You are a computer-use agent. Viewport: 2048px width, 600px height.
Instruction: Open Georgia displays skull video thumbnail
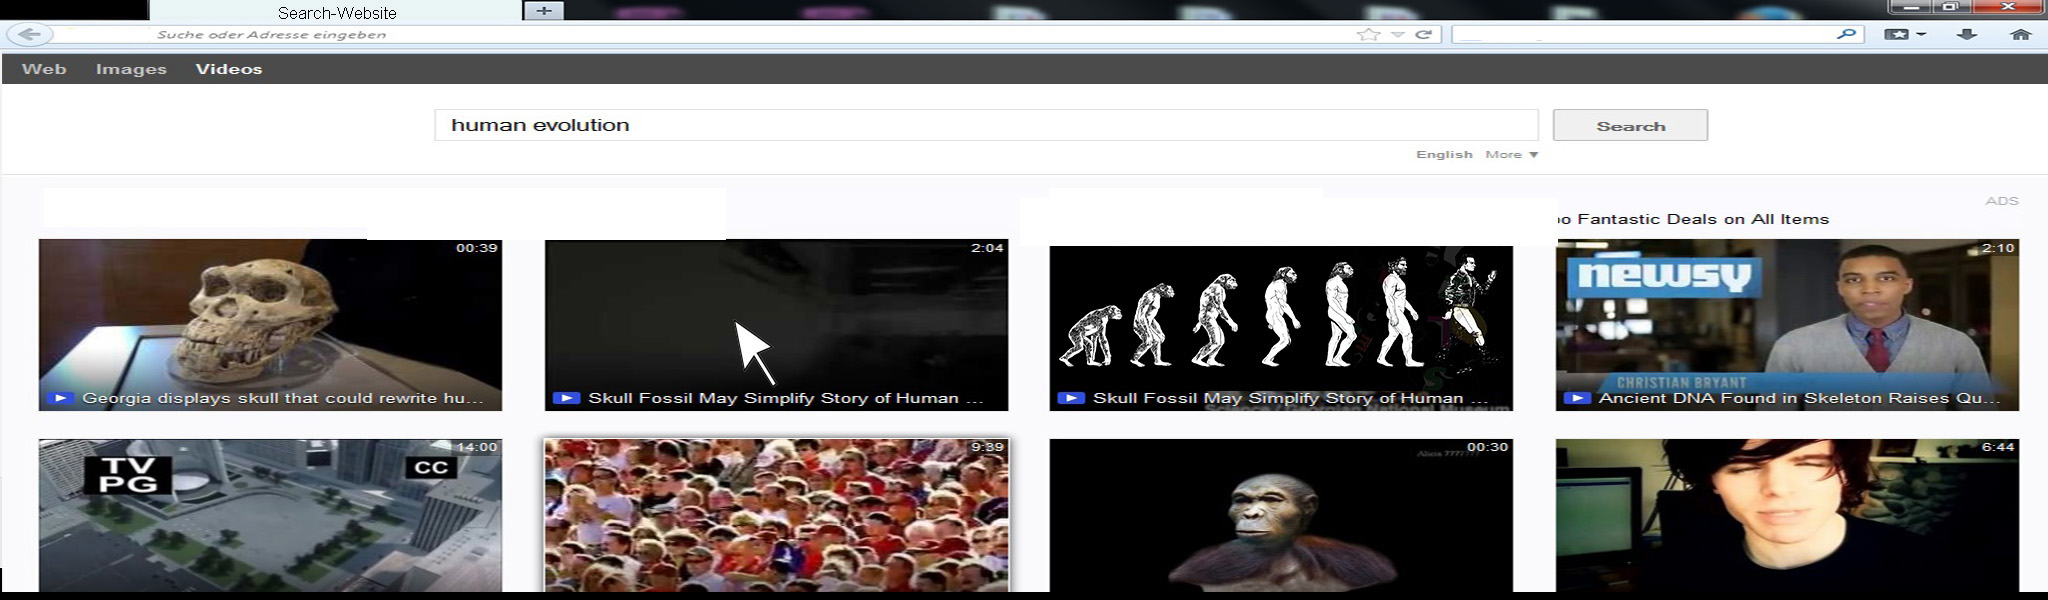coord(270,324)
